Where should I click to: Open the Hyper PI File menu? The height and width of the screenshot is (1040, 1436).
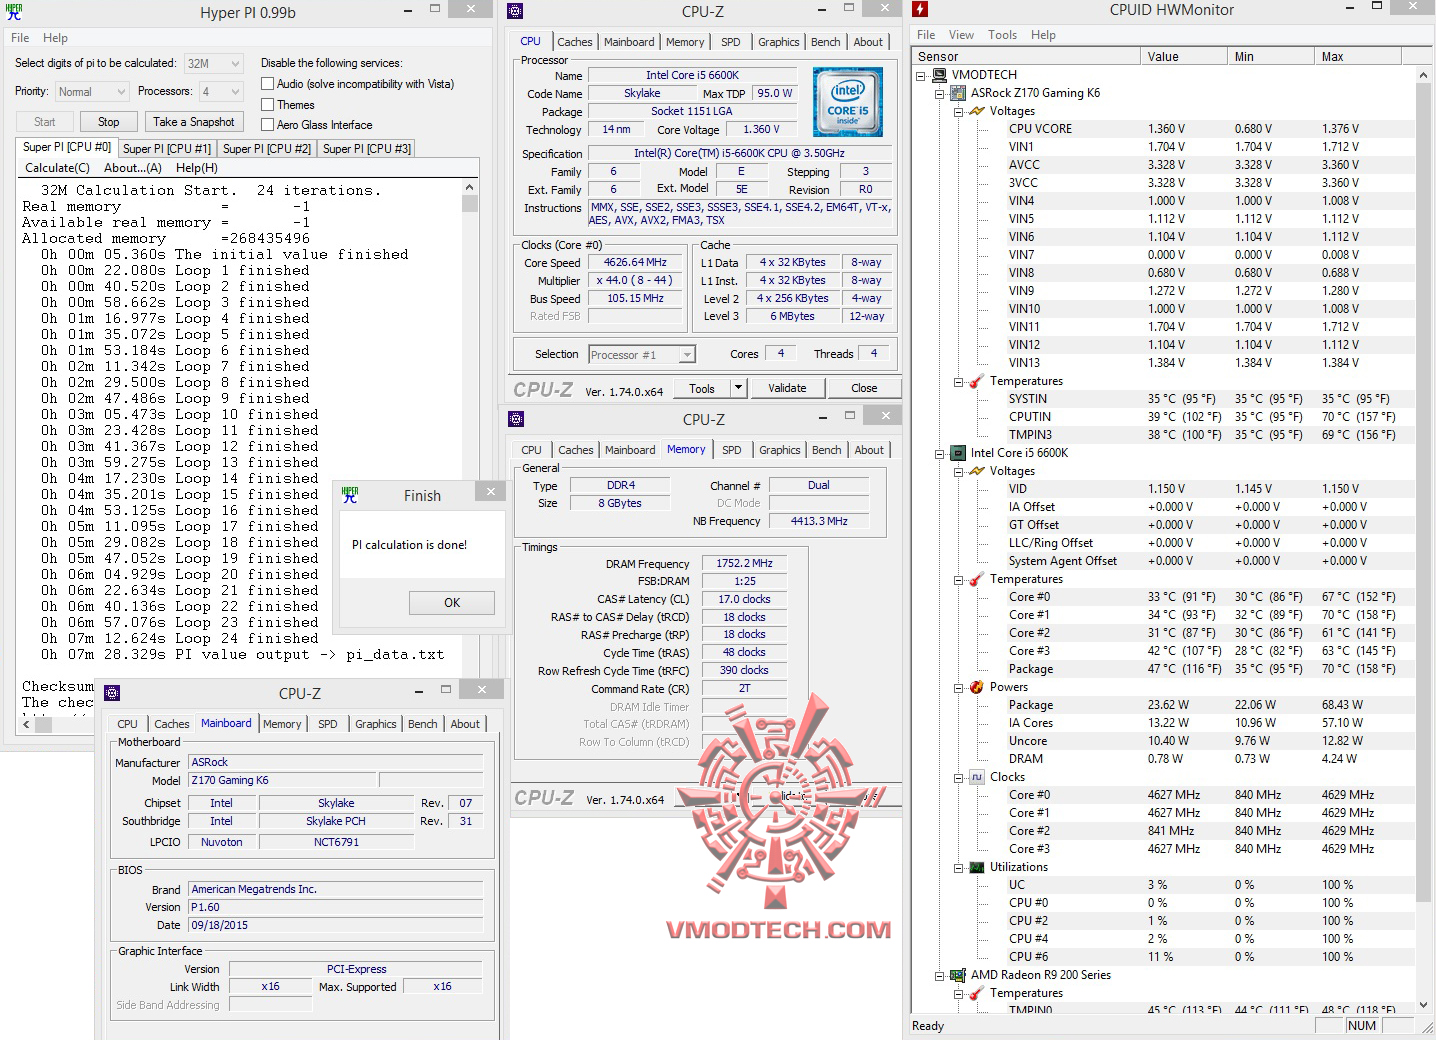pyautogui.click(x=20, y=38)
